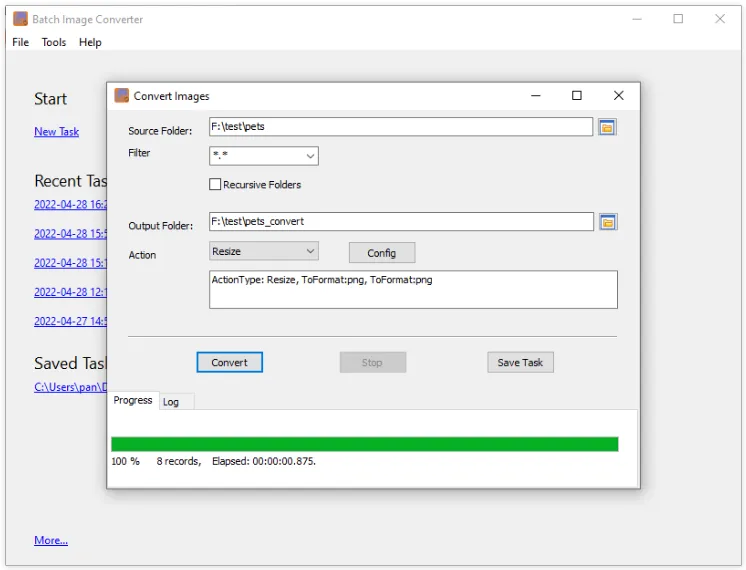The height and width of the screenshot is (570, 746).
Task: Open recent task 2022-04-28 16: link
Action: pyautogui.click(x=70, y=205)
